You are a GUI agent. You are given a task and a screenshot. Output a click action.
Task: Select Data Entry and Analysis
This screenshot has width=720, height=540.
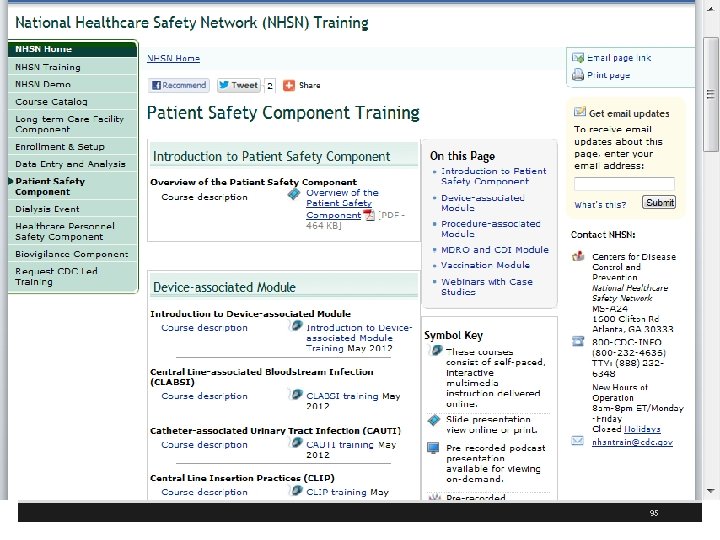pos(73,164)
